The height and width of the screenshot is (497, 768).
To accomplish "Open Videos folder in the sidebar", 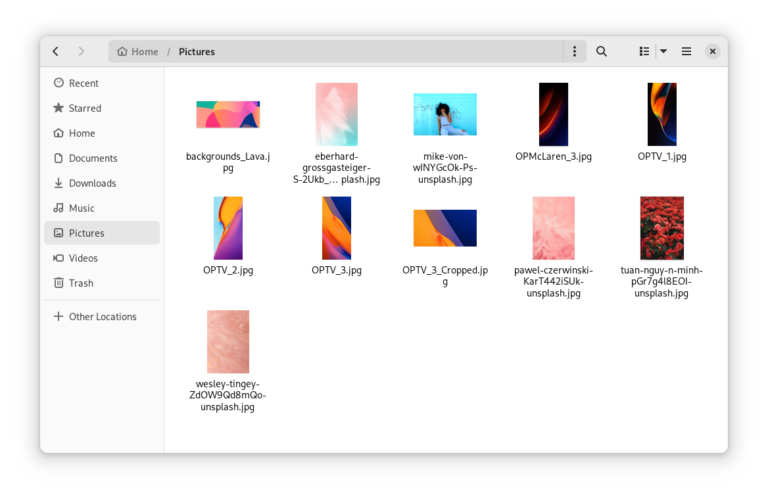I will pyautogui.click(x=102, y=258).
